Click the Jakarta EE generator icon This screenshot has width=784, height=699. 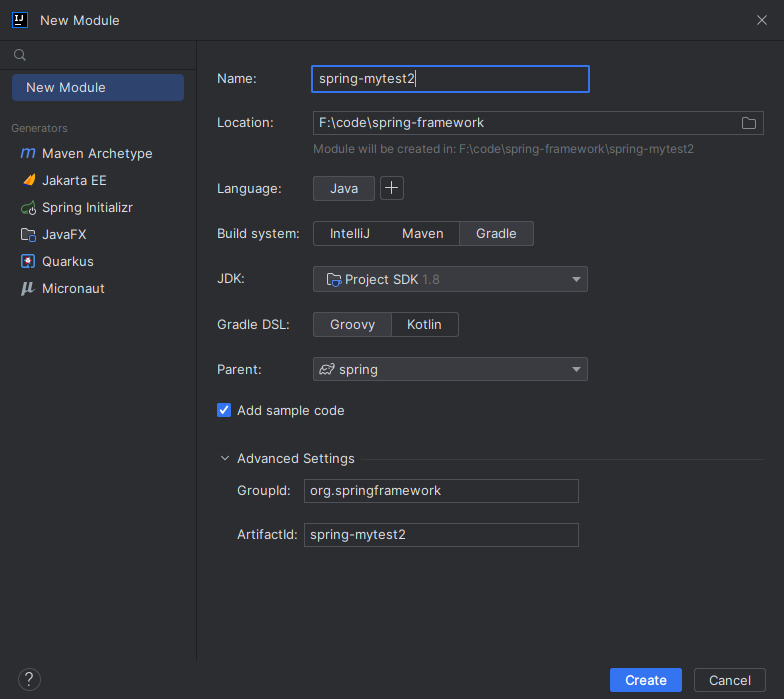(28, 180)
